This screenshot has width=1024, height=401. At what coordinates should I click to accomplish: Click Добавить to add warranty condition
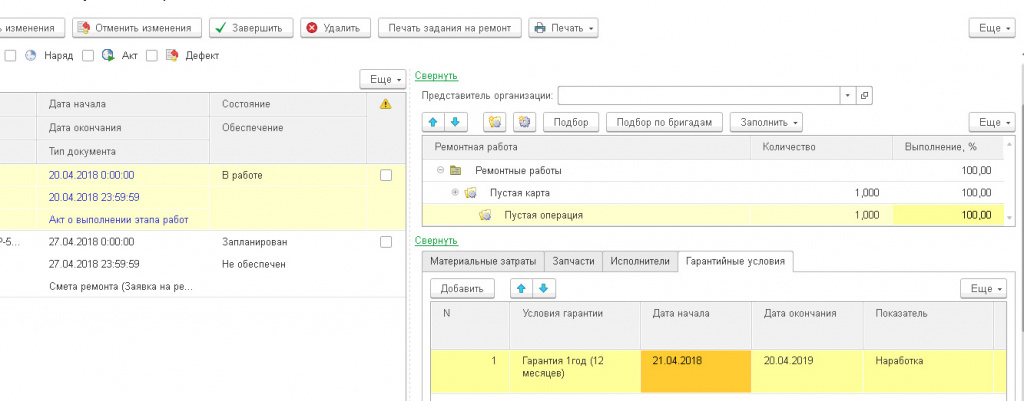pyautogui.click(x=462, y=288)
